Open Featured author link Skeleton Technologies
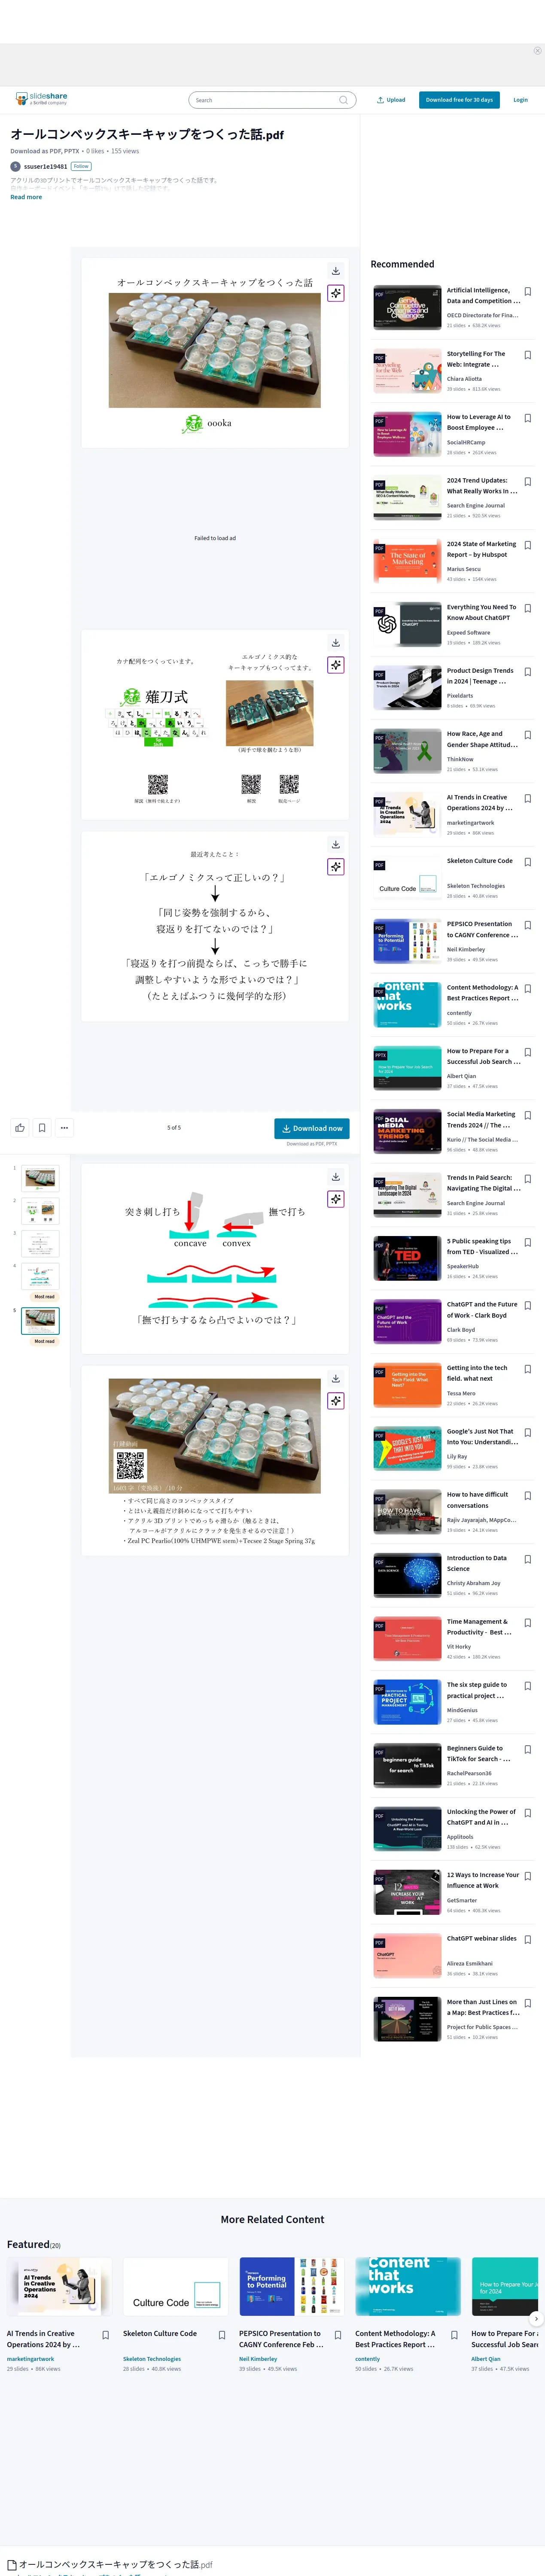 152,2359
